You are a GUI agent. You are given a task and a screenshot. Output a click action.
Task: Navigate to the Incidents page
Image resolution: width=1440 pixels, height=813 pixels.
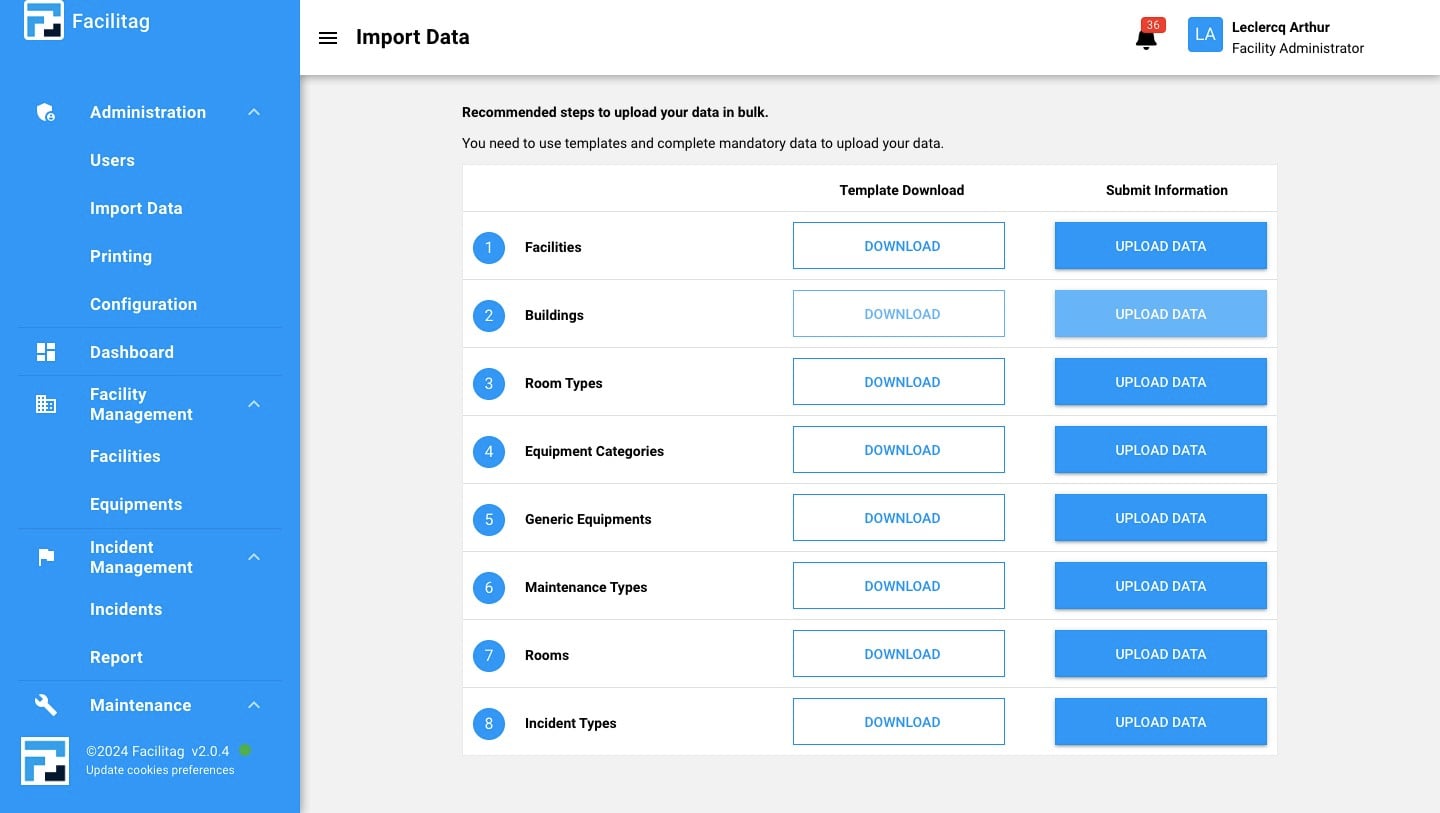[x=126, y=609]
